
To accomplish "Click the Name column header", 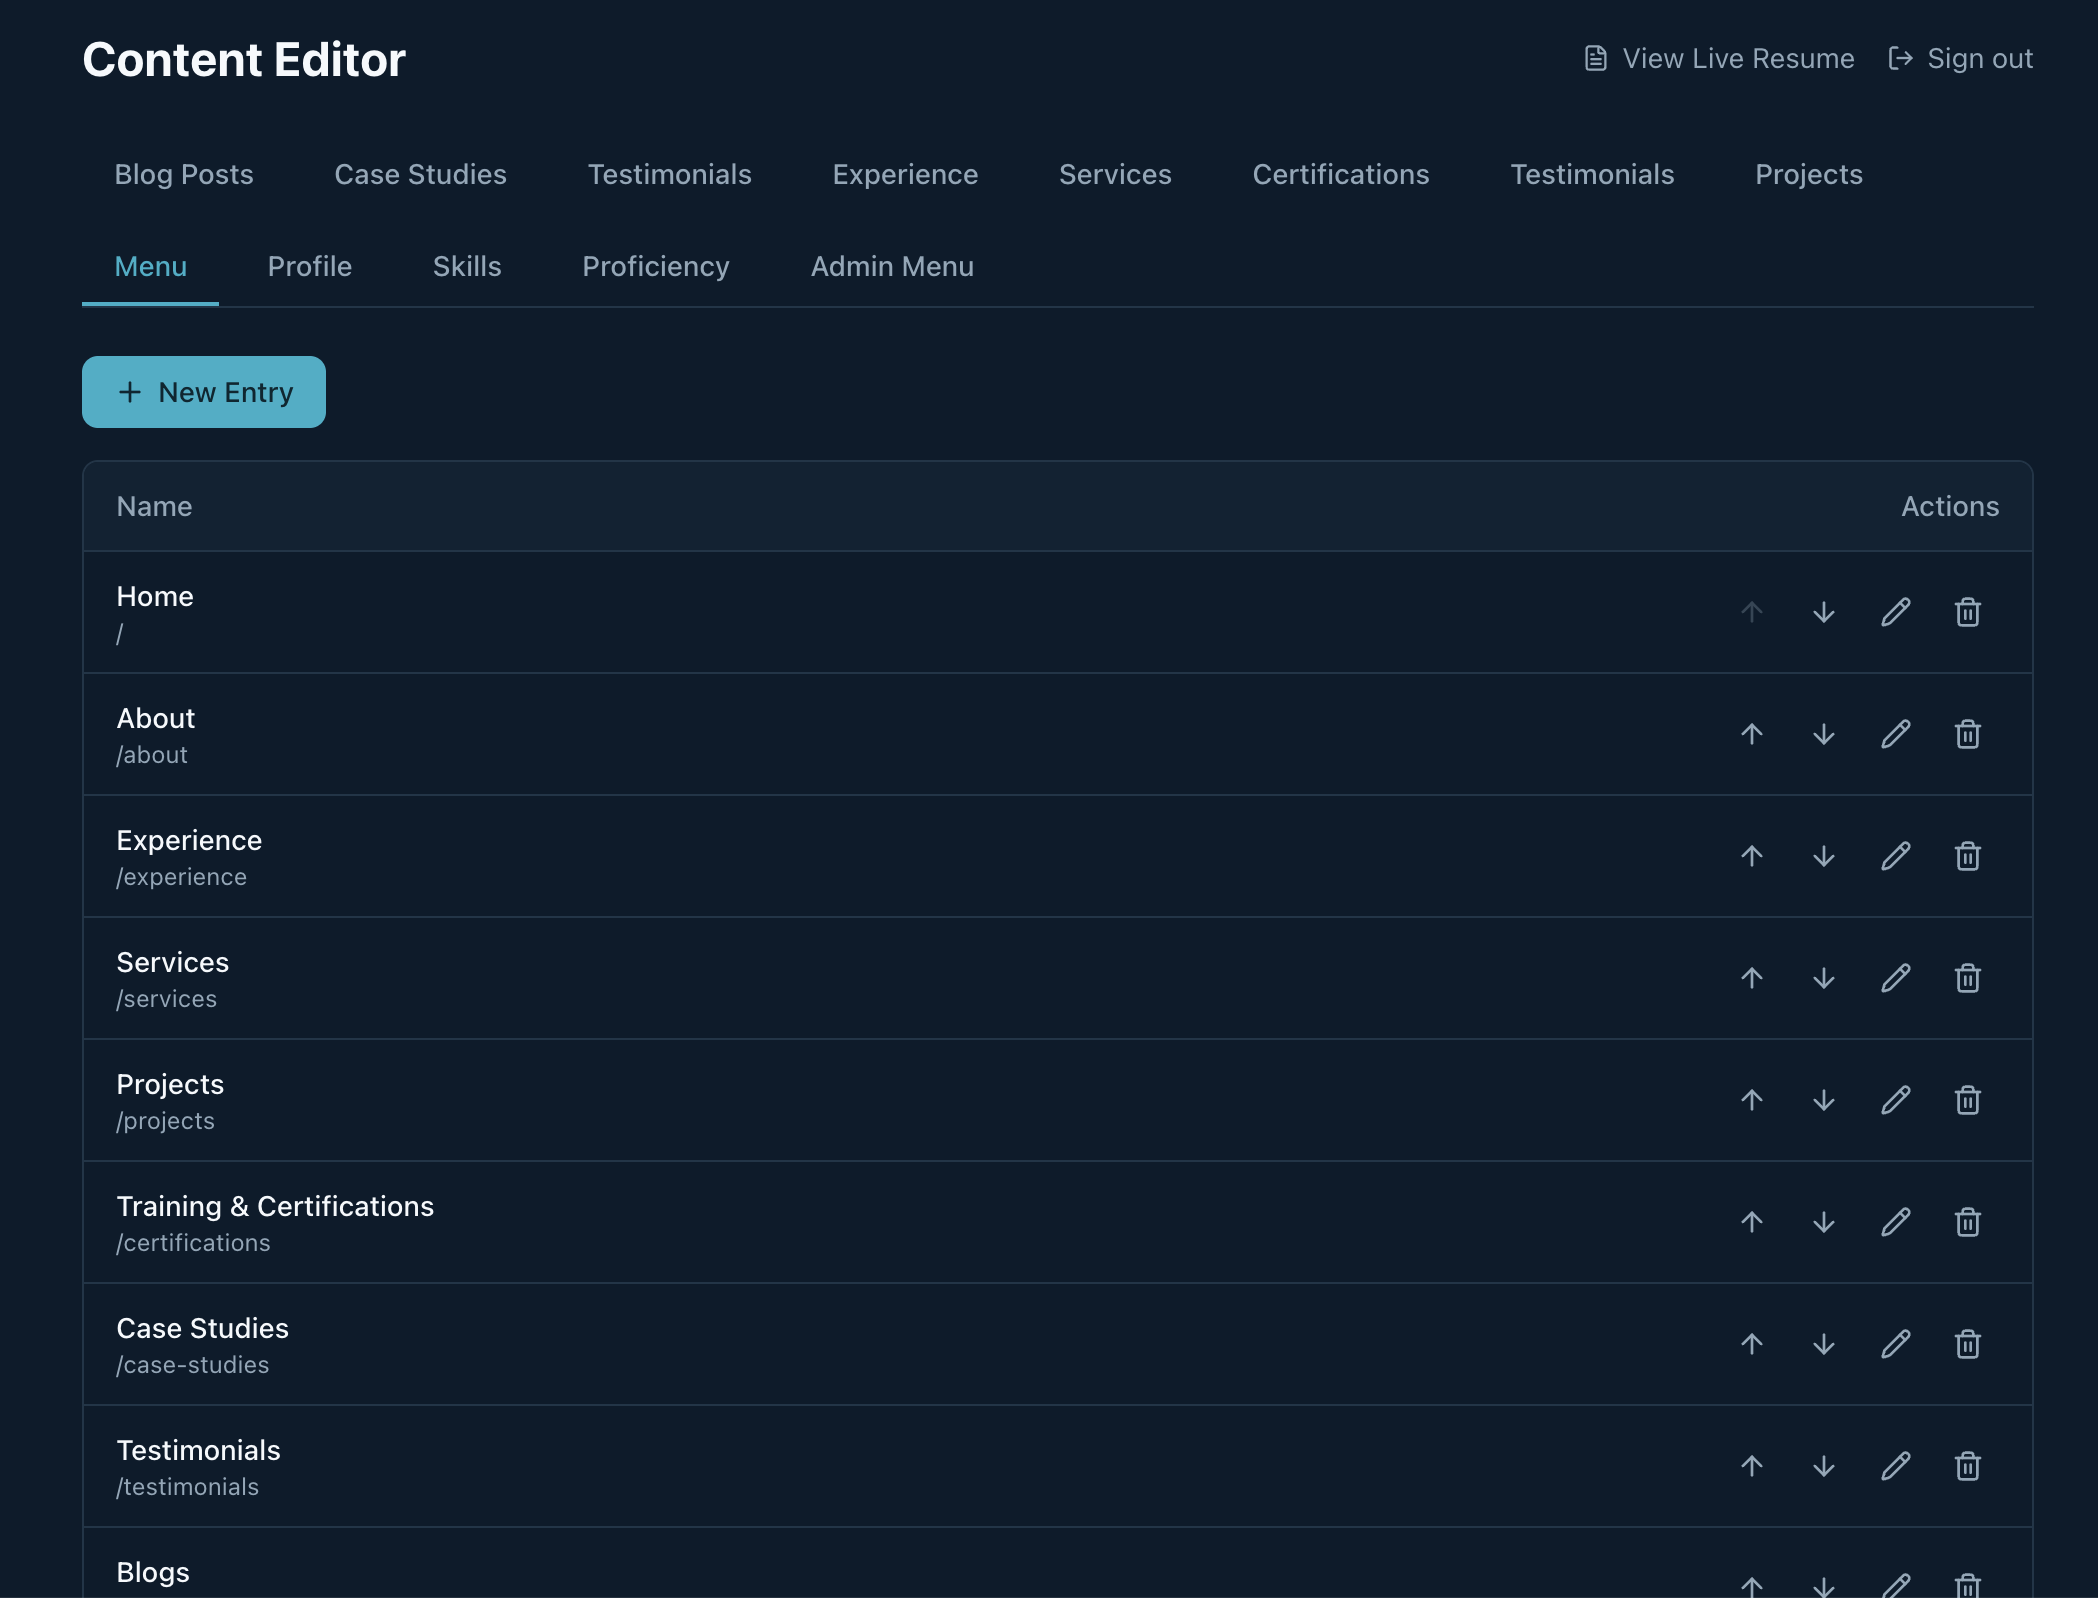I will [154, 506].
